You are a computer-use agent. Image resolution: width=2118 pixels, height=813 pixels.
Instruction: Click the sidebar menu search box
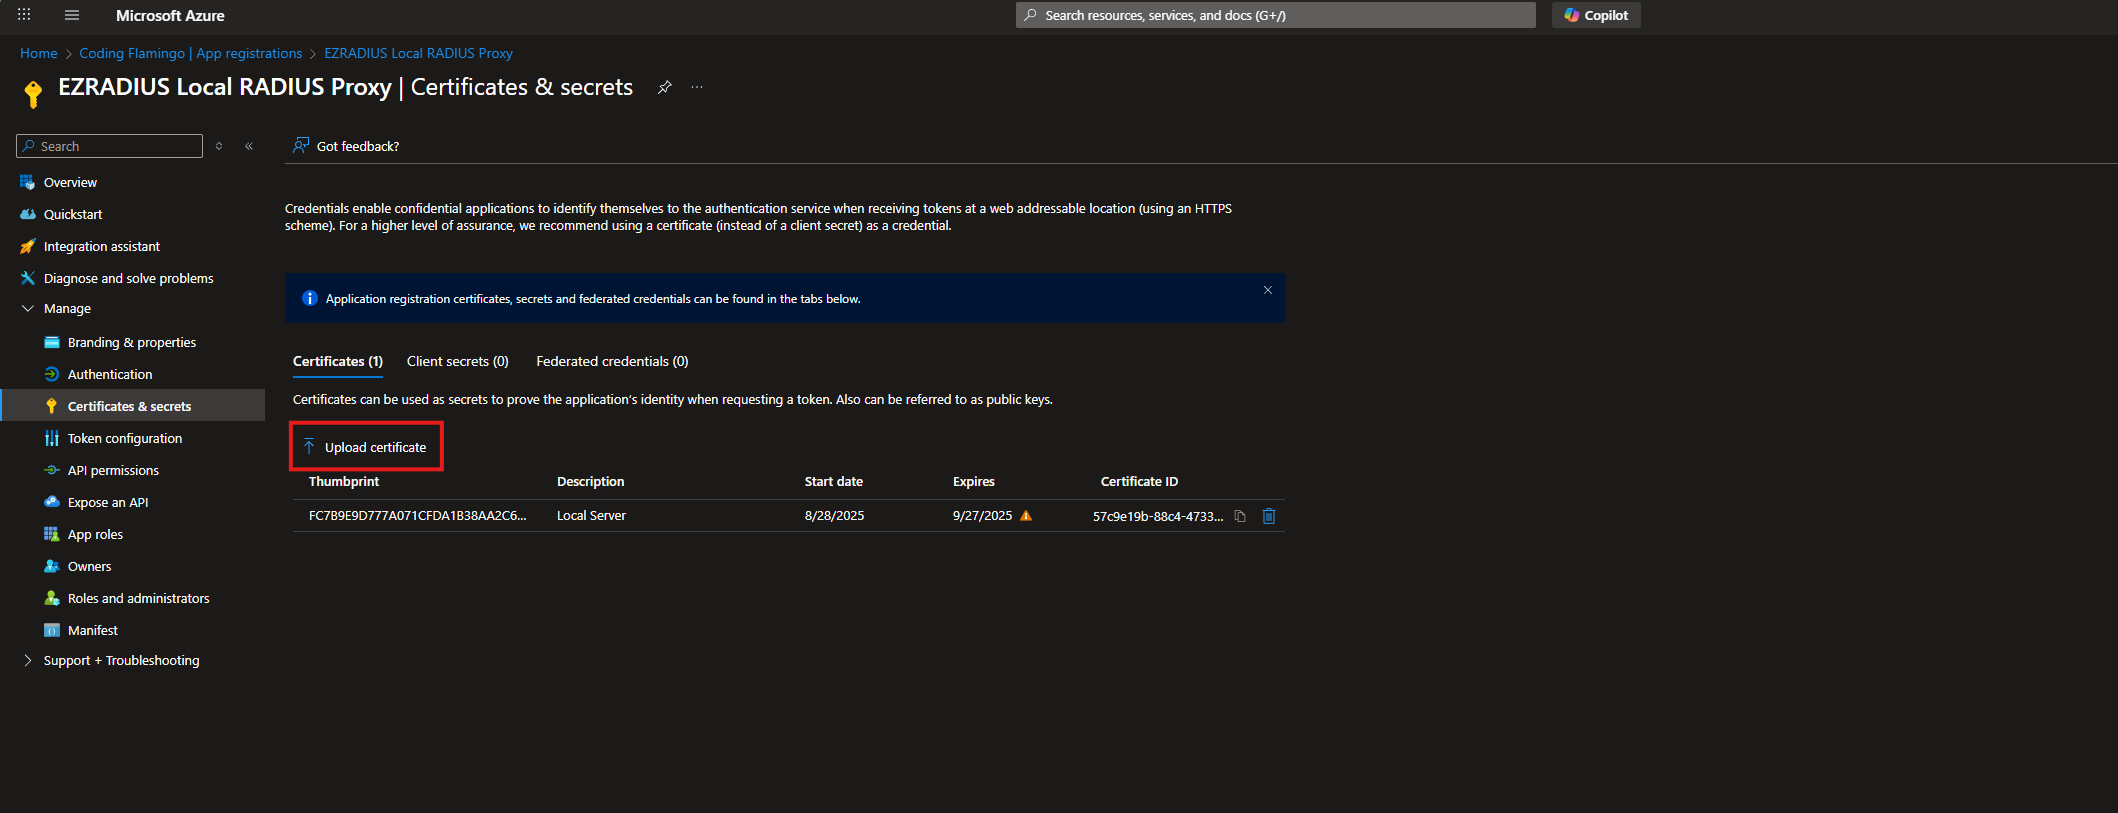click(x=110, y=146)
